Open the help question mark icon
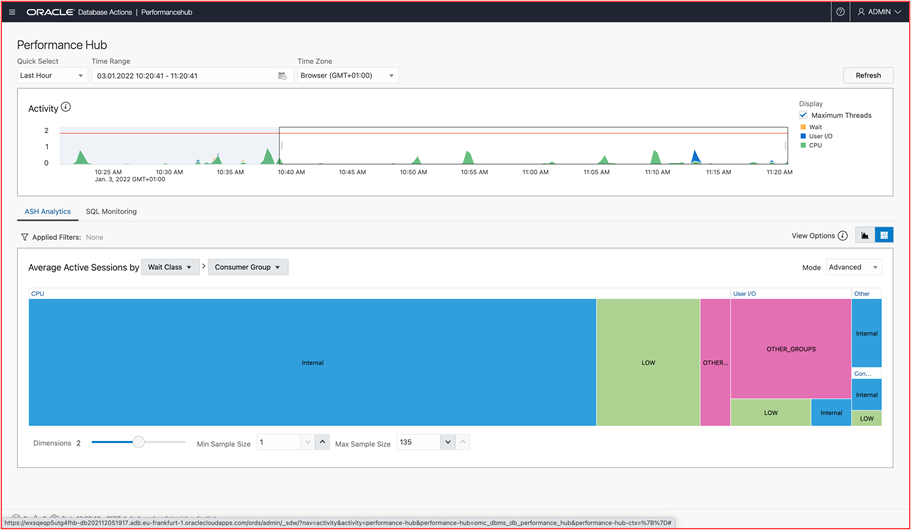Viewport: 911px width, 530px height. [840, 12]
